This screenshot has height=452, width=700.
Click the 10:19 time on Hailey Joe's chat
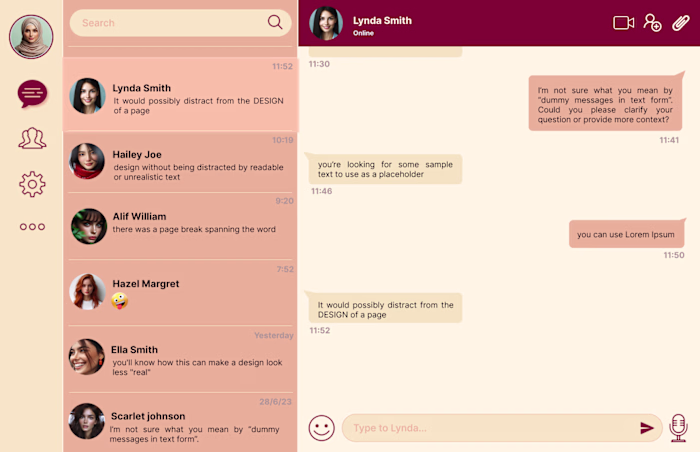click(x=283, y=140)
